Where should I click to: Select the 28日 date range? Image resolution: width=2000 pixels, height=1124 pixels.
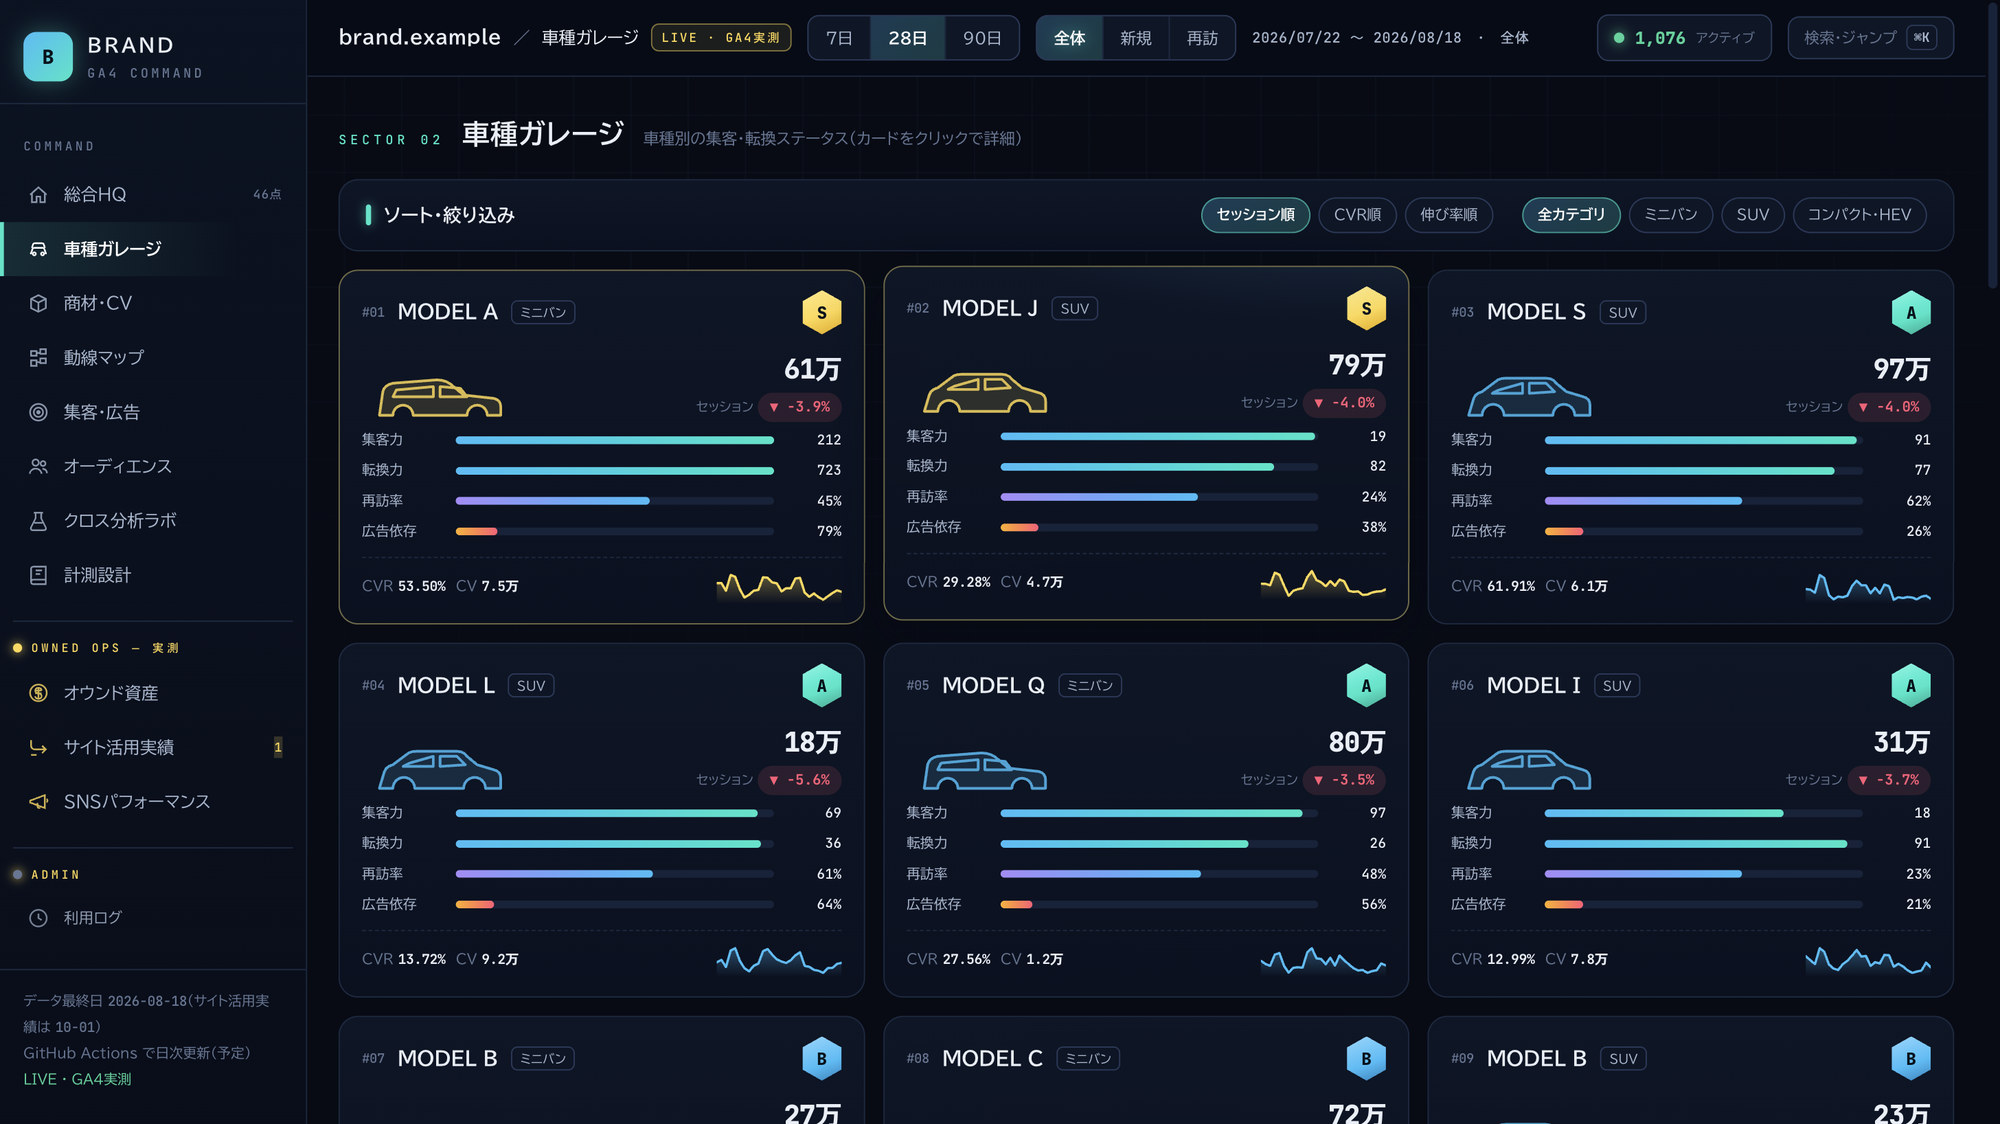907,38
